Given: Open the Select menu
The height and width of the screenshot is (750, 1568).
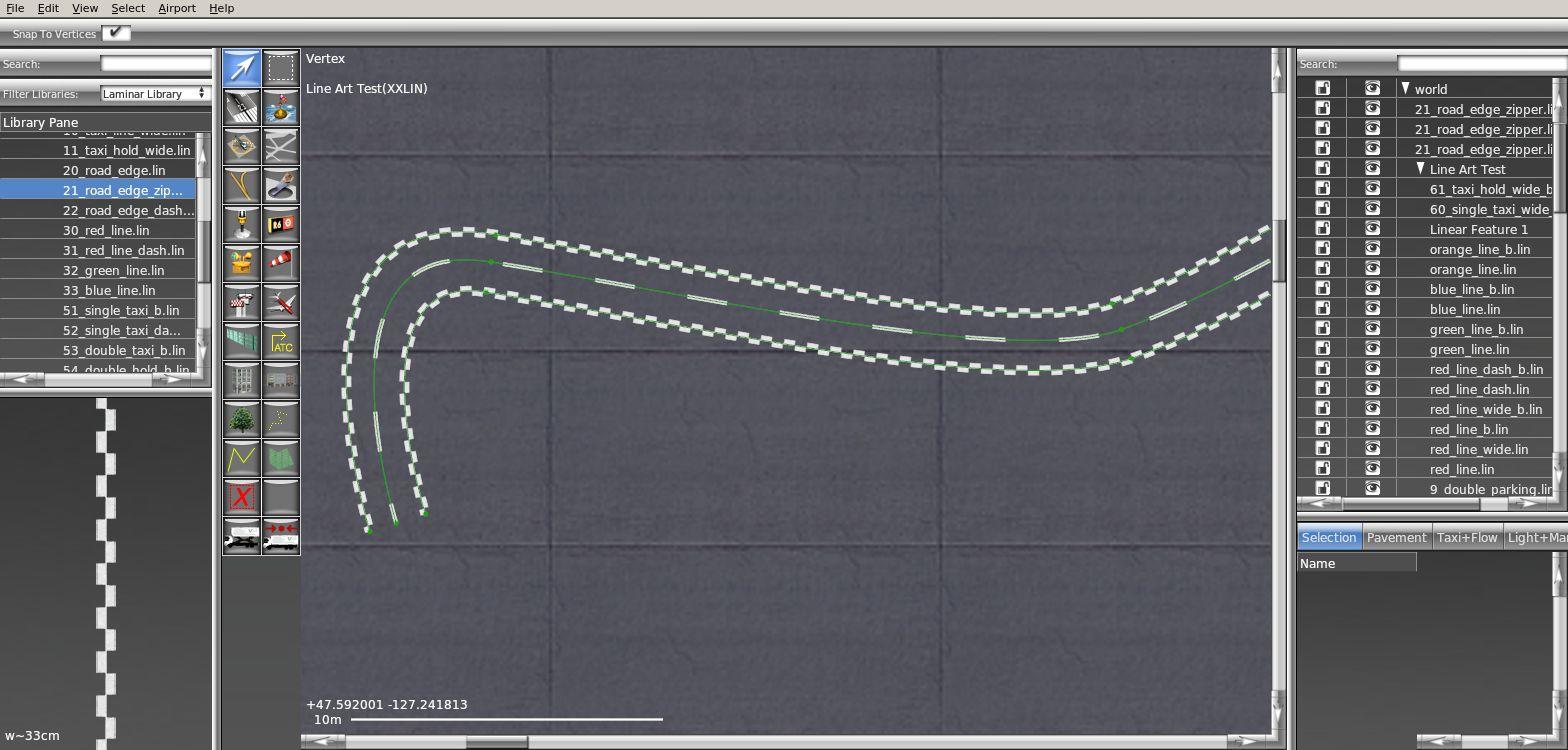Looking at the screenshot, I should click(128, 8).
